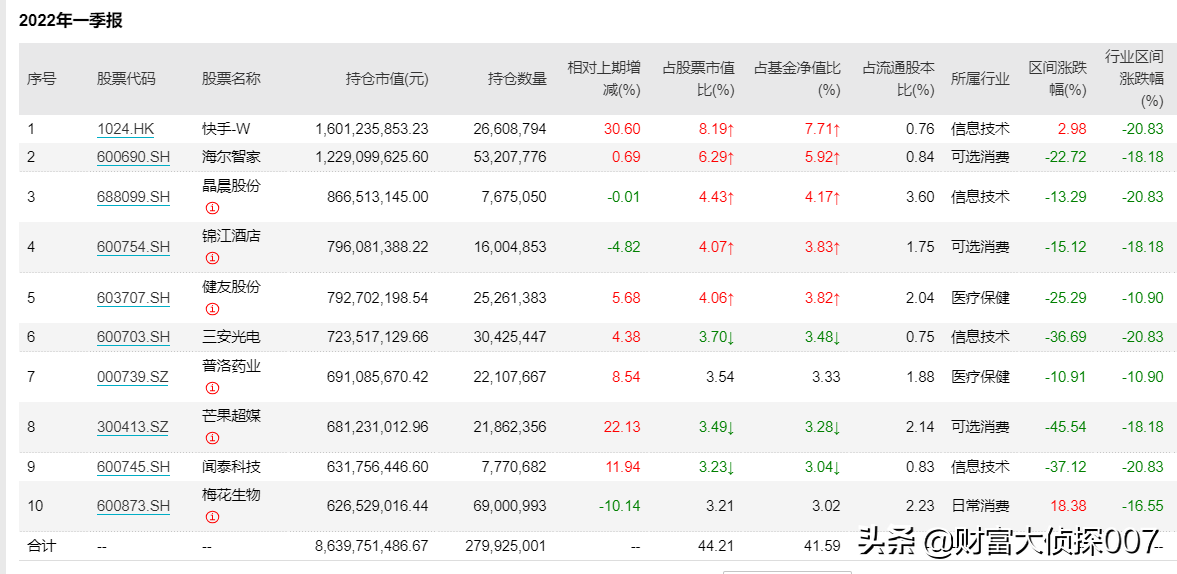This screenshot has height=574, width=1177.
Task: Click total quantity 279,925,001
Action: tap(507, 546)
